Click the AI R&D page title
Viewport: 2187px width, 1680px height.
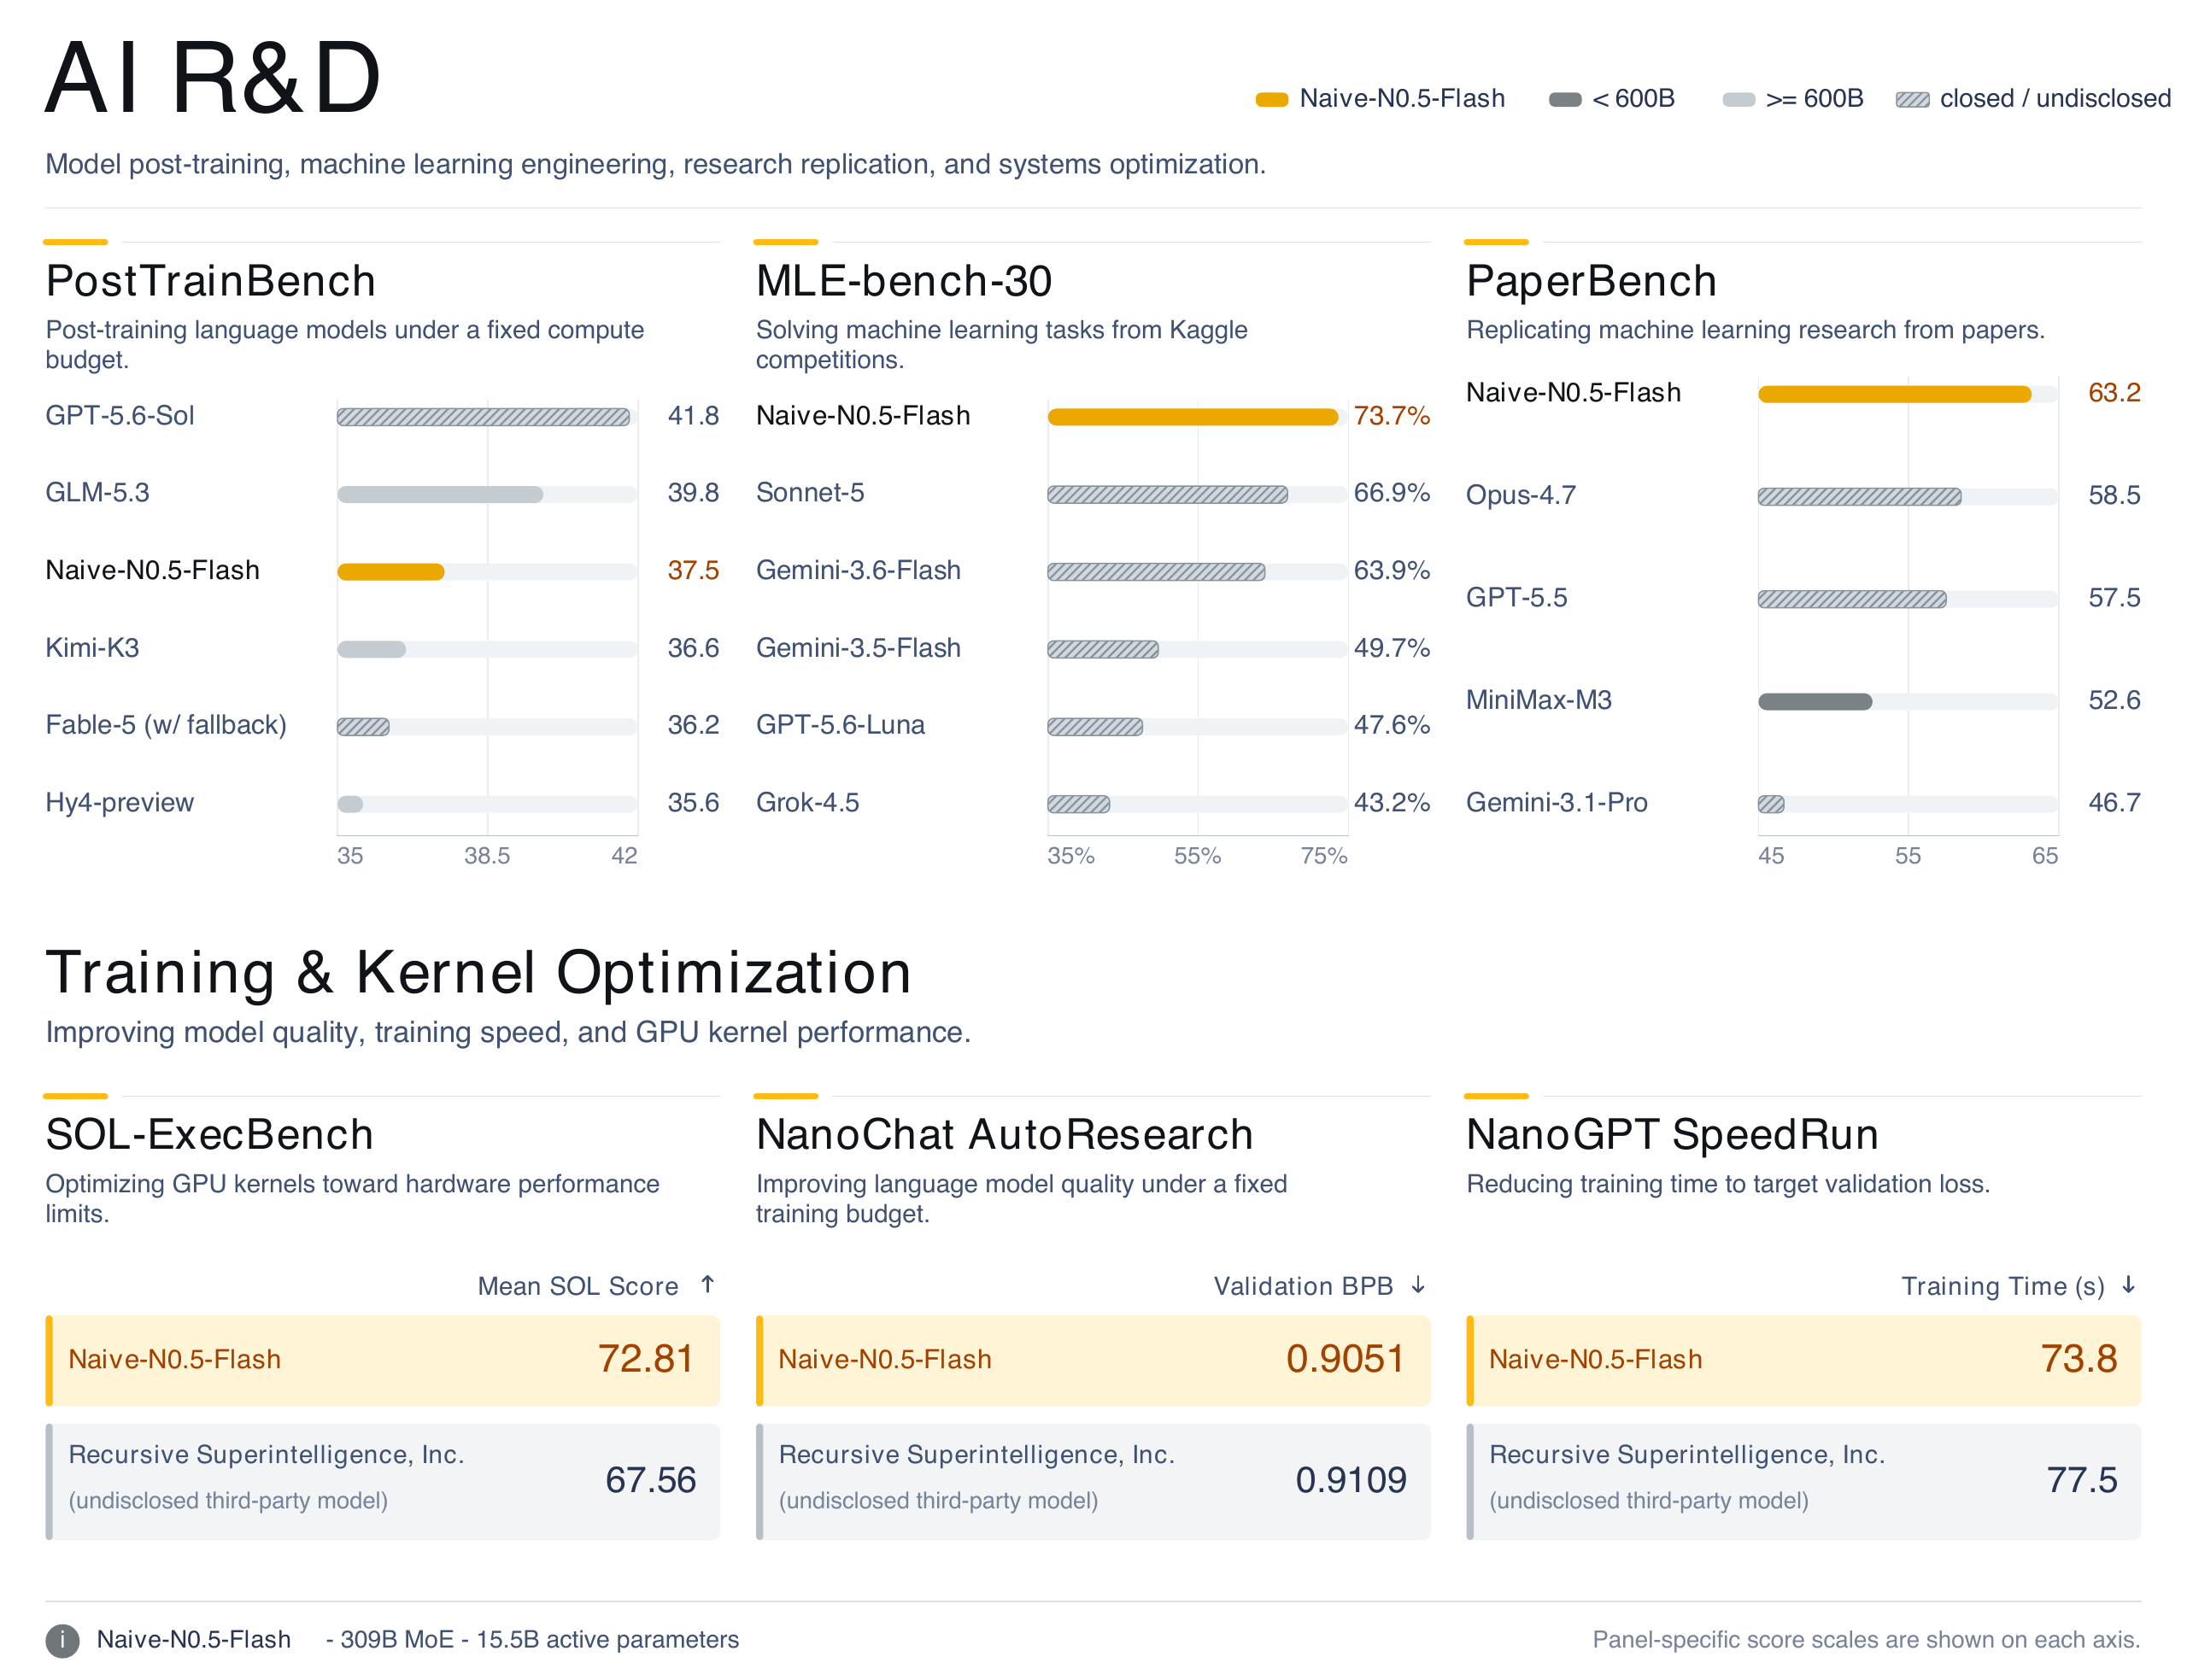click(213, 78)
